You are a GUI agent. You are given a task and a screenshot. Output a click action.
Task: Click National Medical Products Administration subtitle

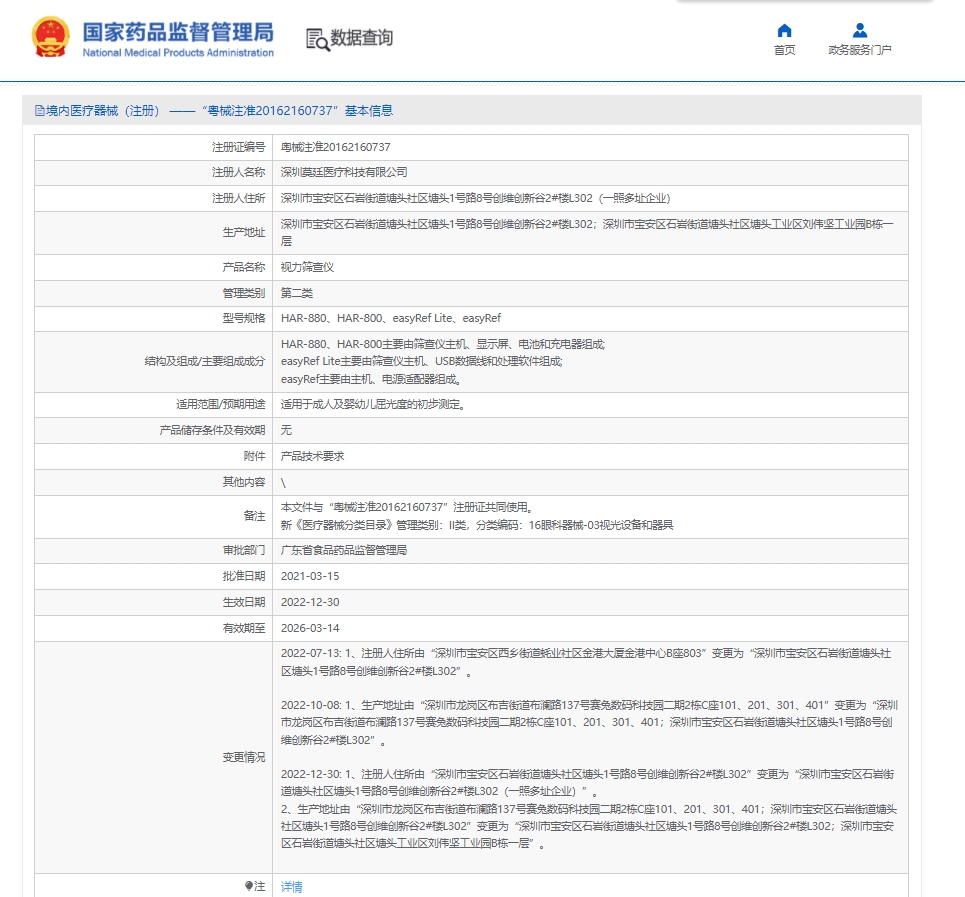tap(178, 53)
